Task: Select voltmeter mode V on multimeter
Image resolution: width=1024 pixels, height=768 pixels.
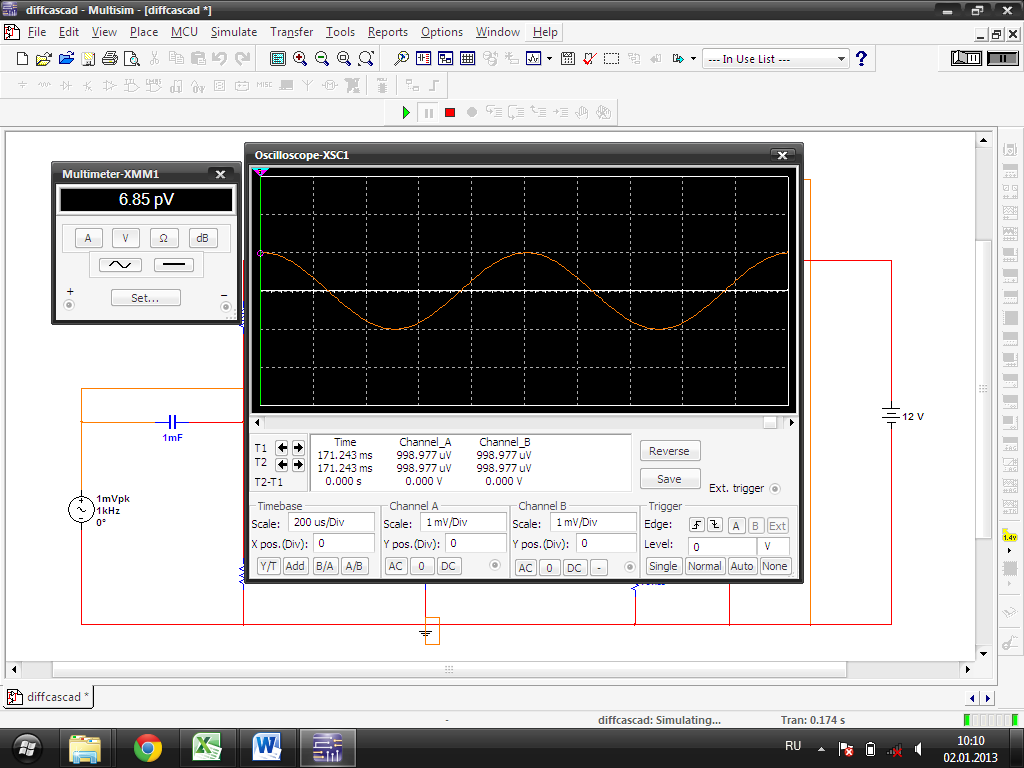Action: coord(125,238)
